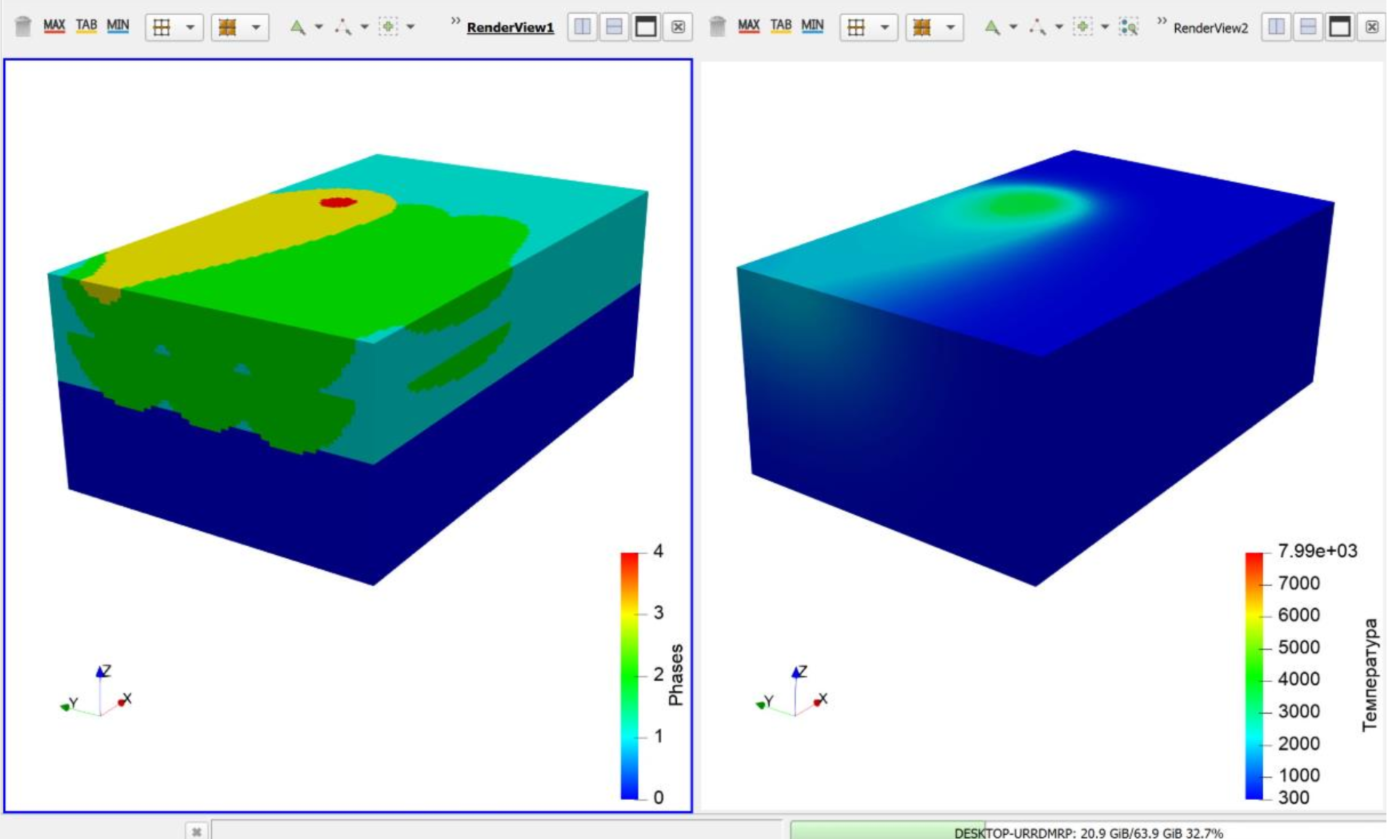Split RenderView2 vertically using stacked-panes icon

[1308, 27]
